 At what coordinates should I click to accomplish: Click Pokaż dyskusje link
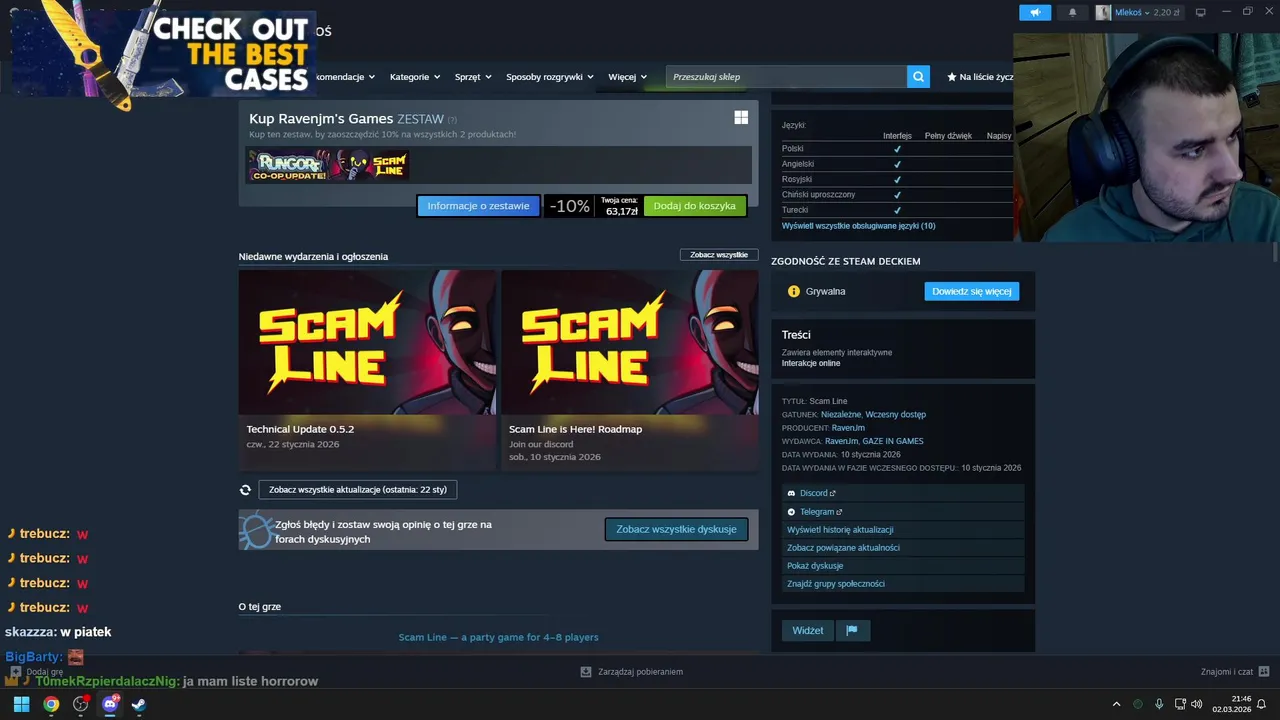click(x=815, y=566)
